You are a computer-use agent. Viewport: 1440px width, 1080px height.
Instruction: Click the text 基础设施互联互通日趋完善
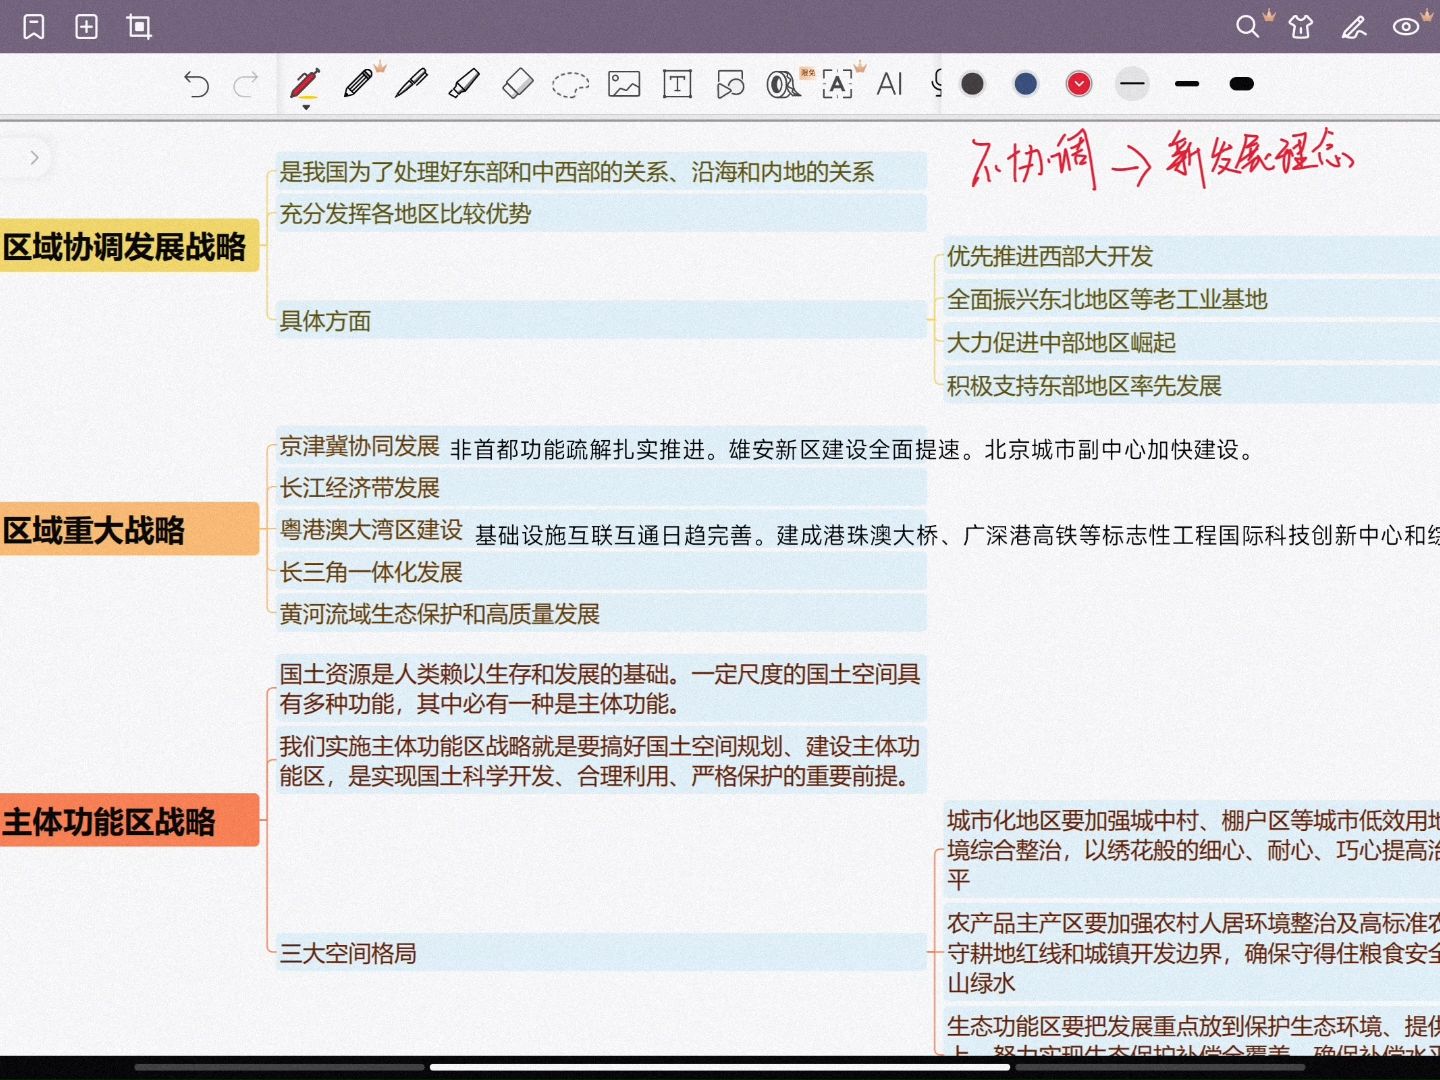[613, 536]
